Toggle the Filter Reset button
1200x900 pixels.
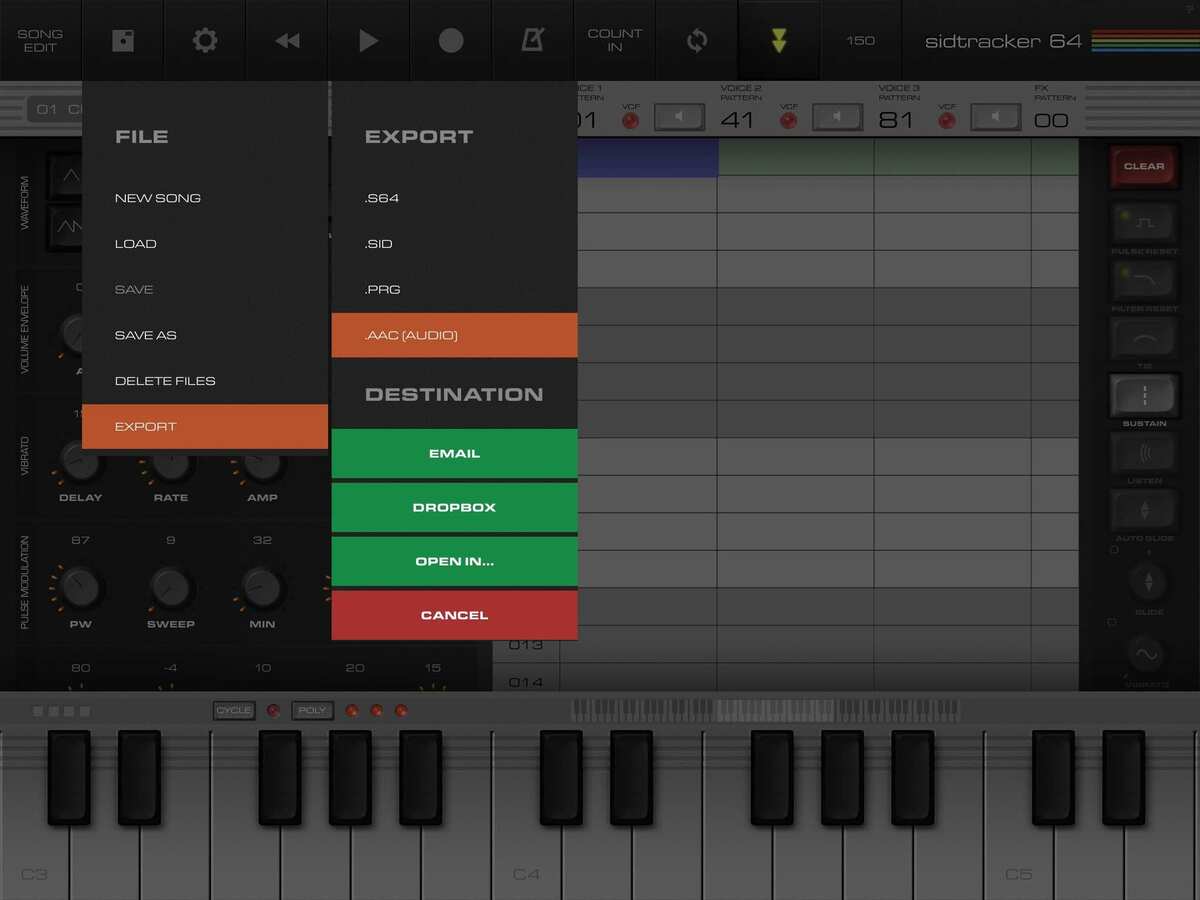(1145, 280)
